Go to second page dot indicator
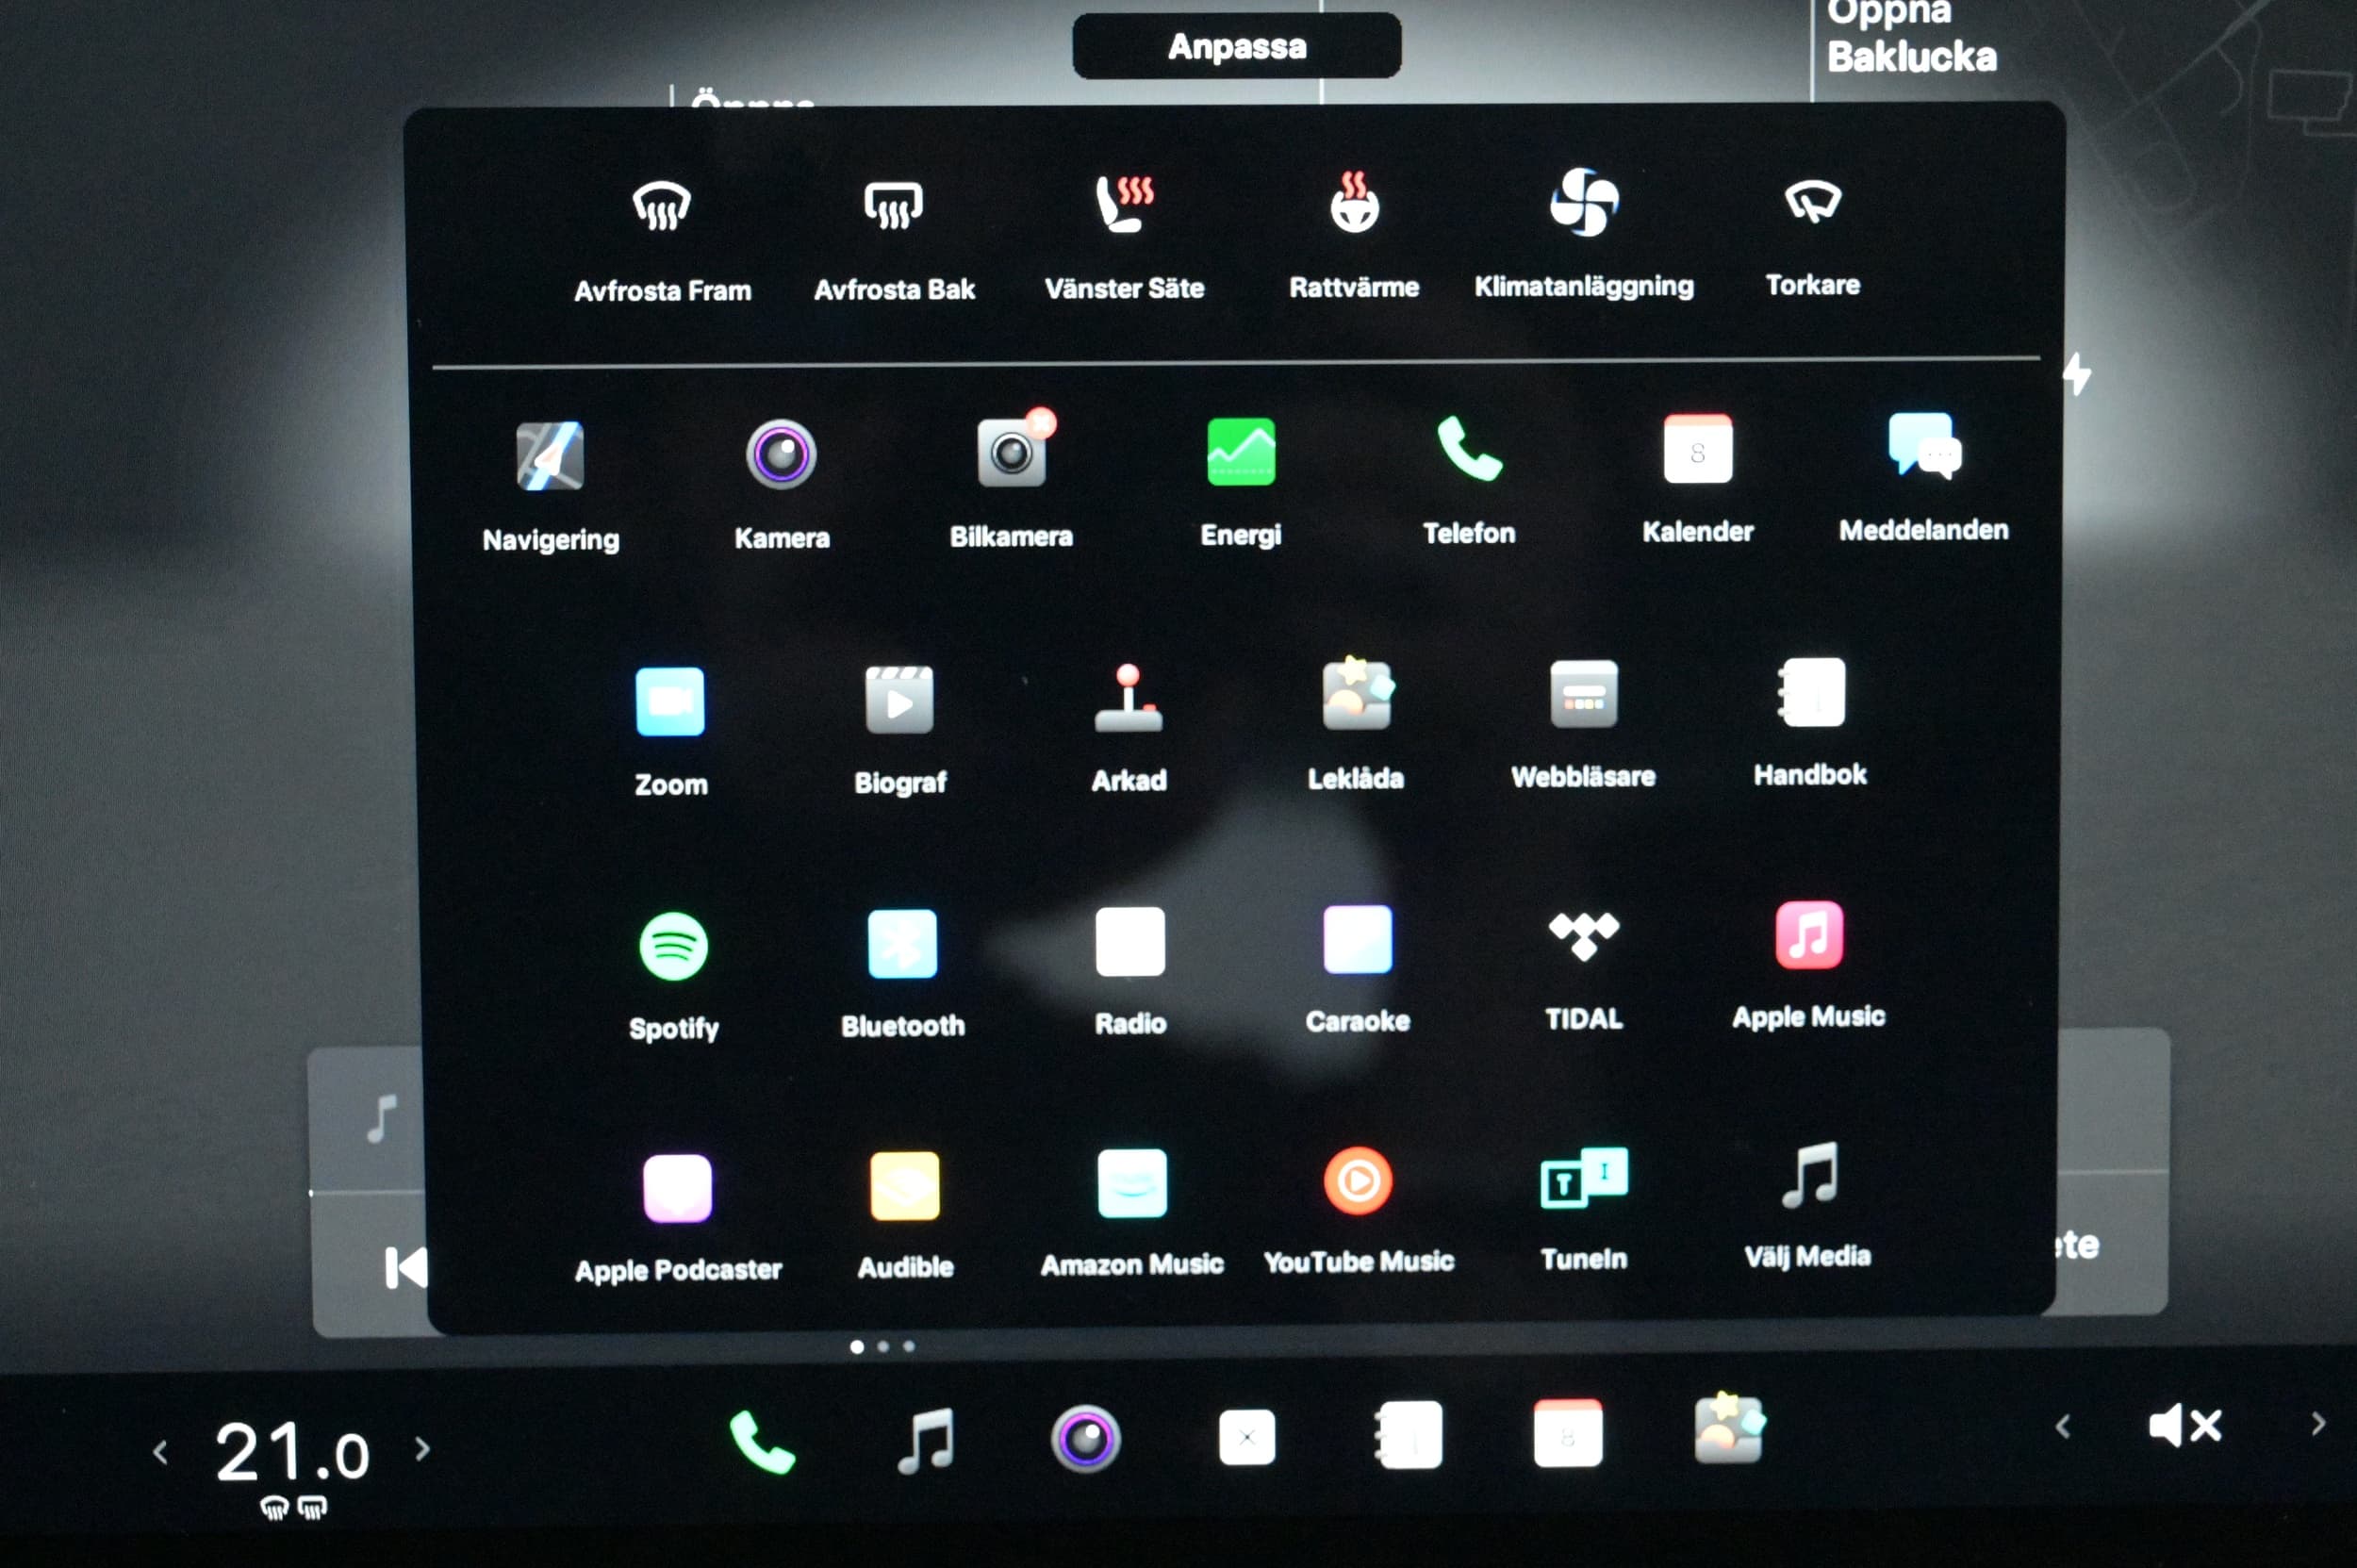Screen dimensions: 2357x1568 click(x=883, y=1347)
